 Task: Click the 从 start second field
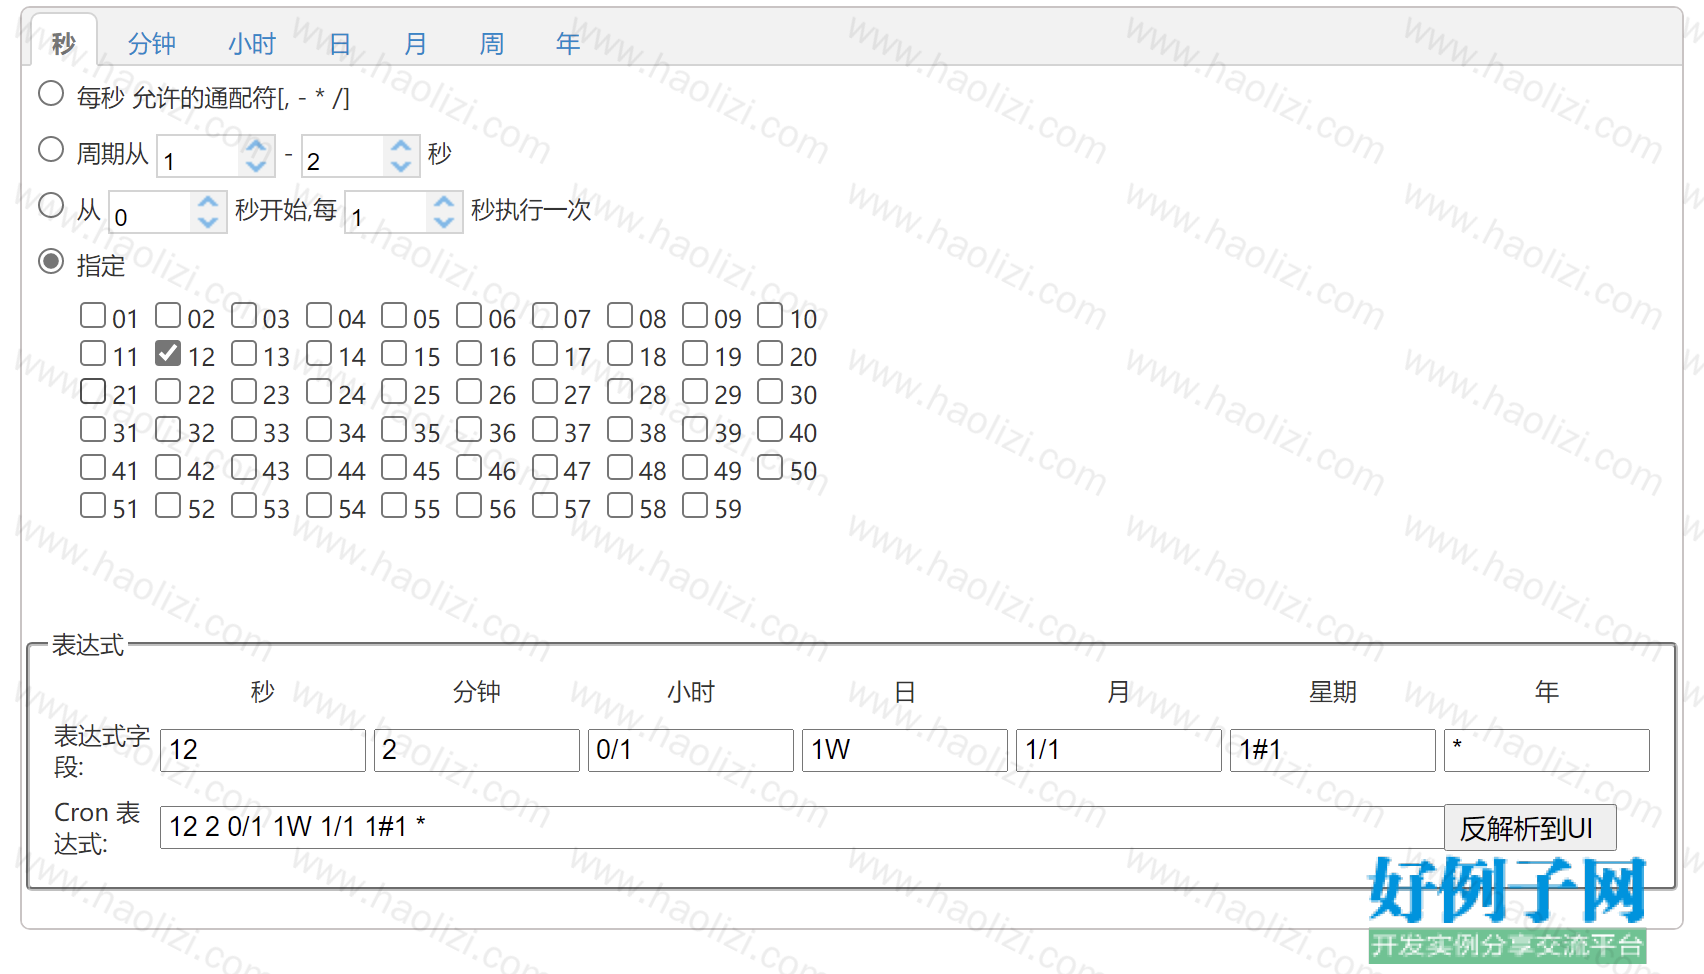point(152,213)
